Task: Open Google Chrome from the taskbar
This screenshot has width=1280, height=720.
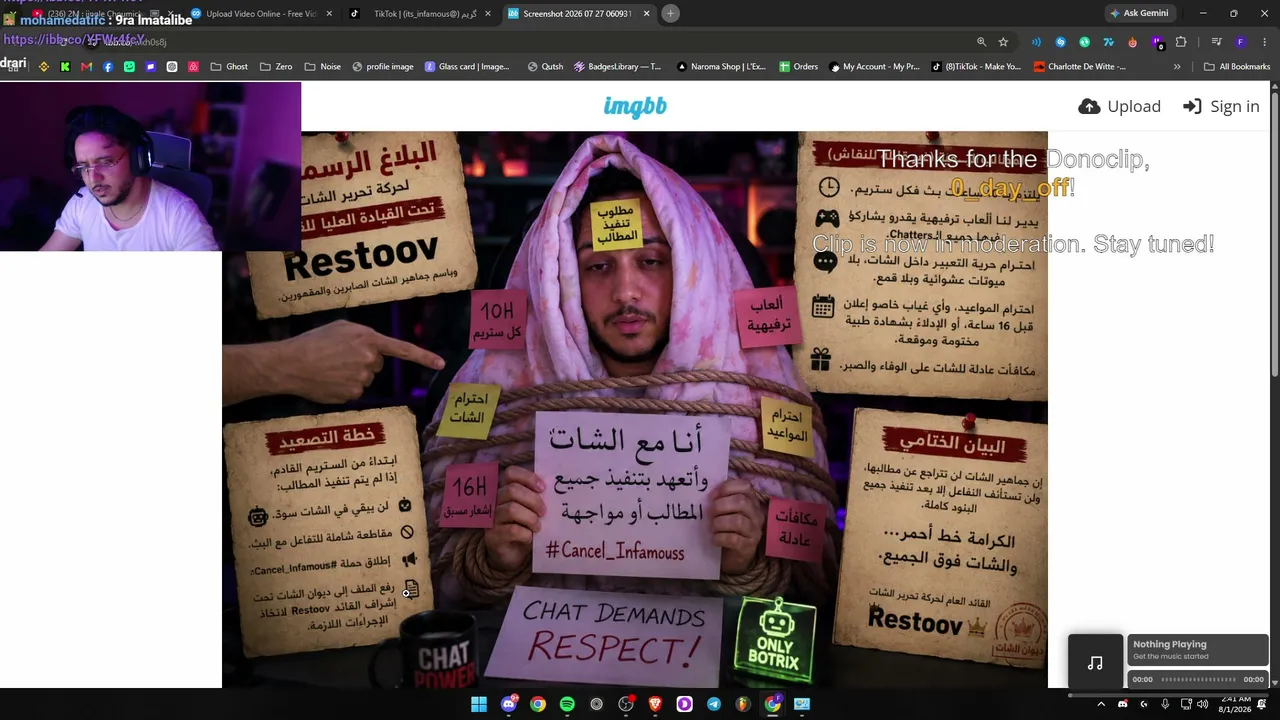Action: point(538,704)
